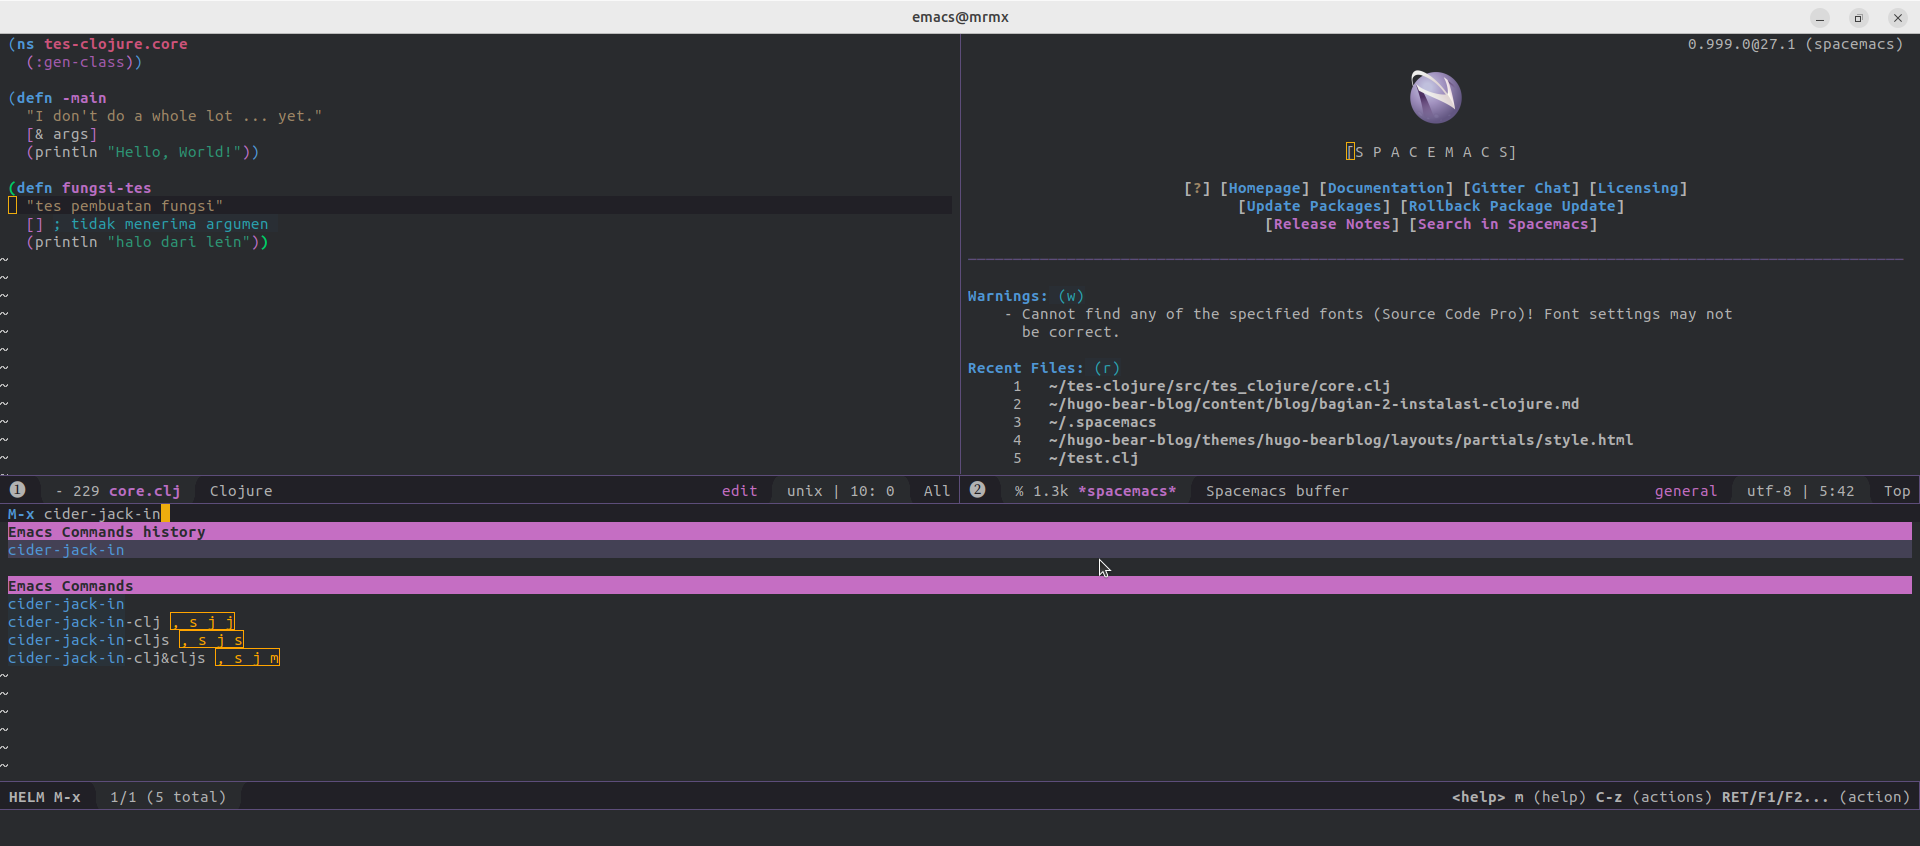The width and height of the screenshot is (1920, 846).
Task: Click ', s j j' keybinding hint
Action: point(203,622)
